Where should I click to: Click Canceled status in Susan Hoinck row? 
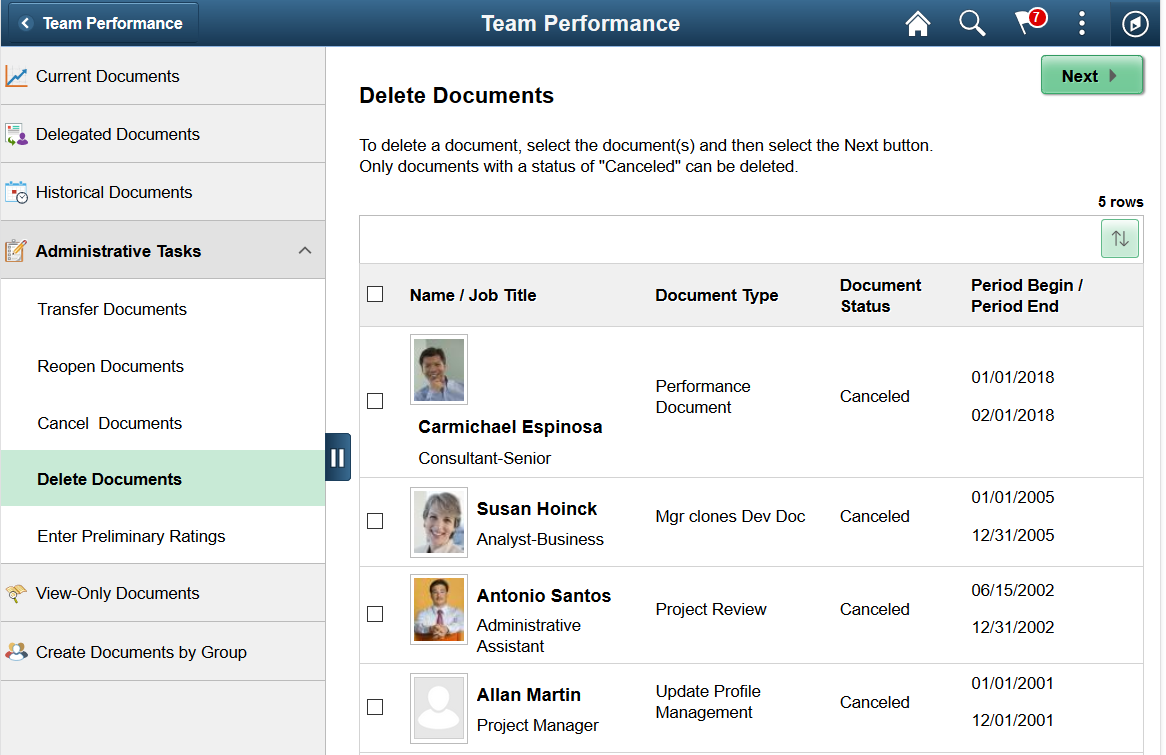(874, 516)
